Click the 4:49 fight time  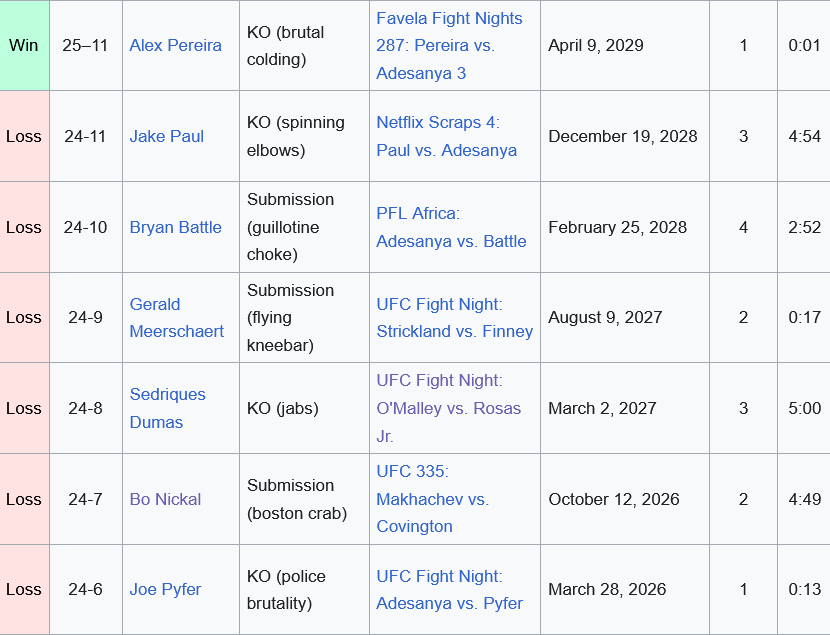804,500
